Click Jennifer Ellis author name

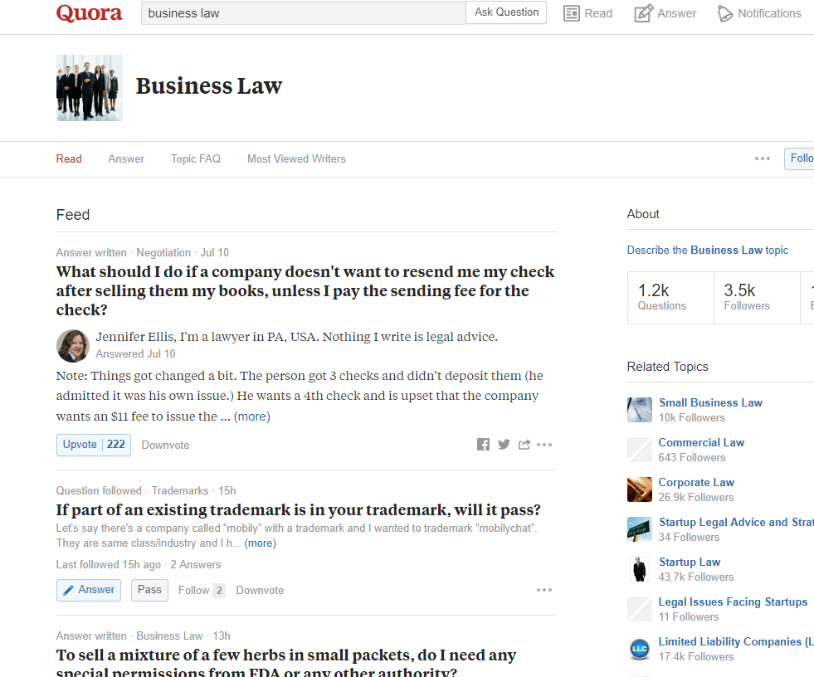coord(134,337)
